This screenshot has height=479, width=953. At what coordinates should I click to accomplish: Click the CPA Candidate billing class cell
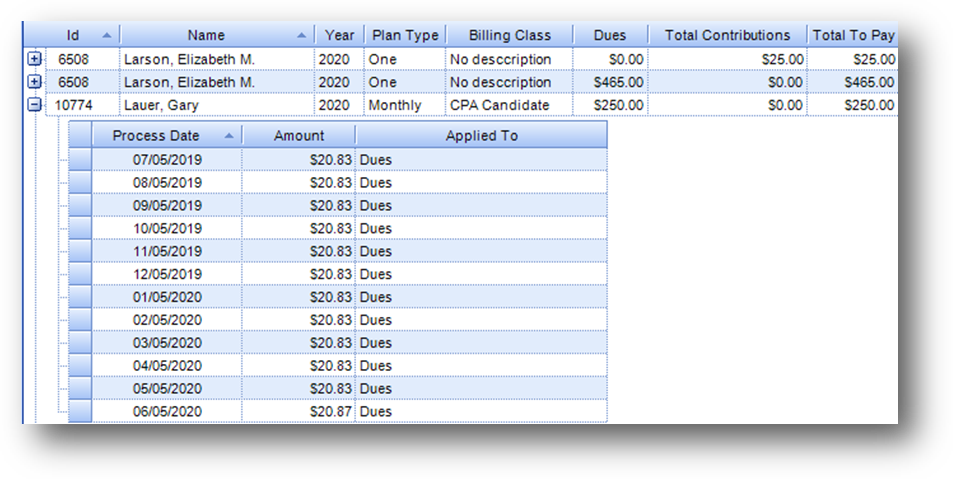[x=509, y=105]
